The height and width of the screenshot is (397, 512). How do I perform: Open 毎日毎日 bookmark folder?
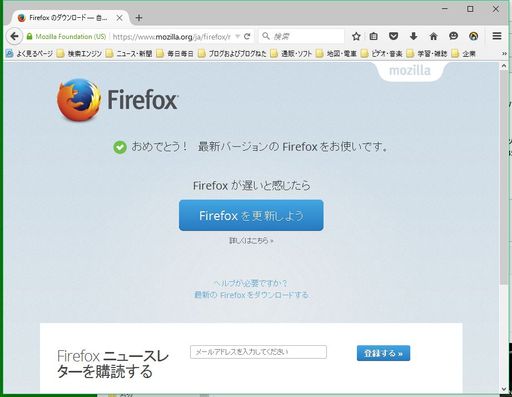coord(175,54)
